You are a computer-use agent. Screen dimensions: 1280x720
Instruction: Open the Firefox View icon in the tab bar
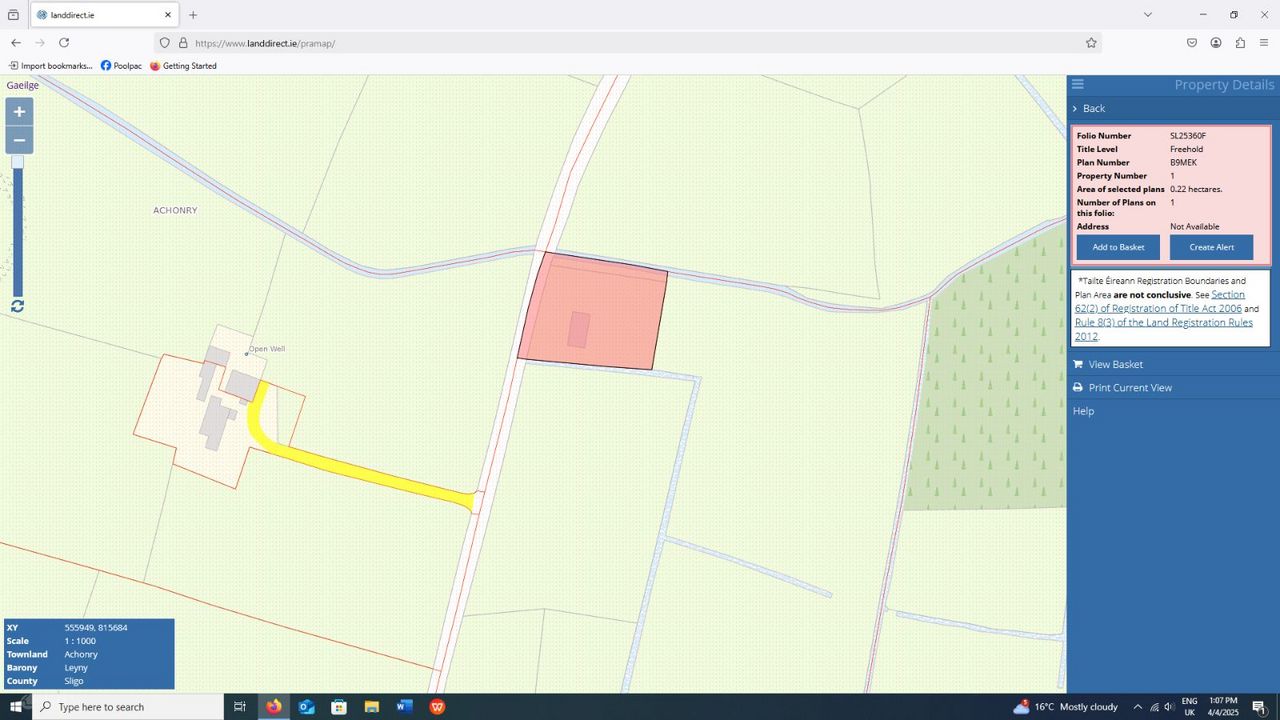[13, 15]
